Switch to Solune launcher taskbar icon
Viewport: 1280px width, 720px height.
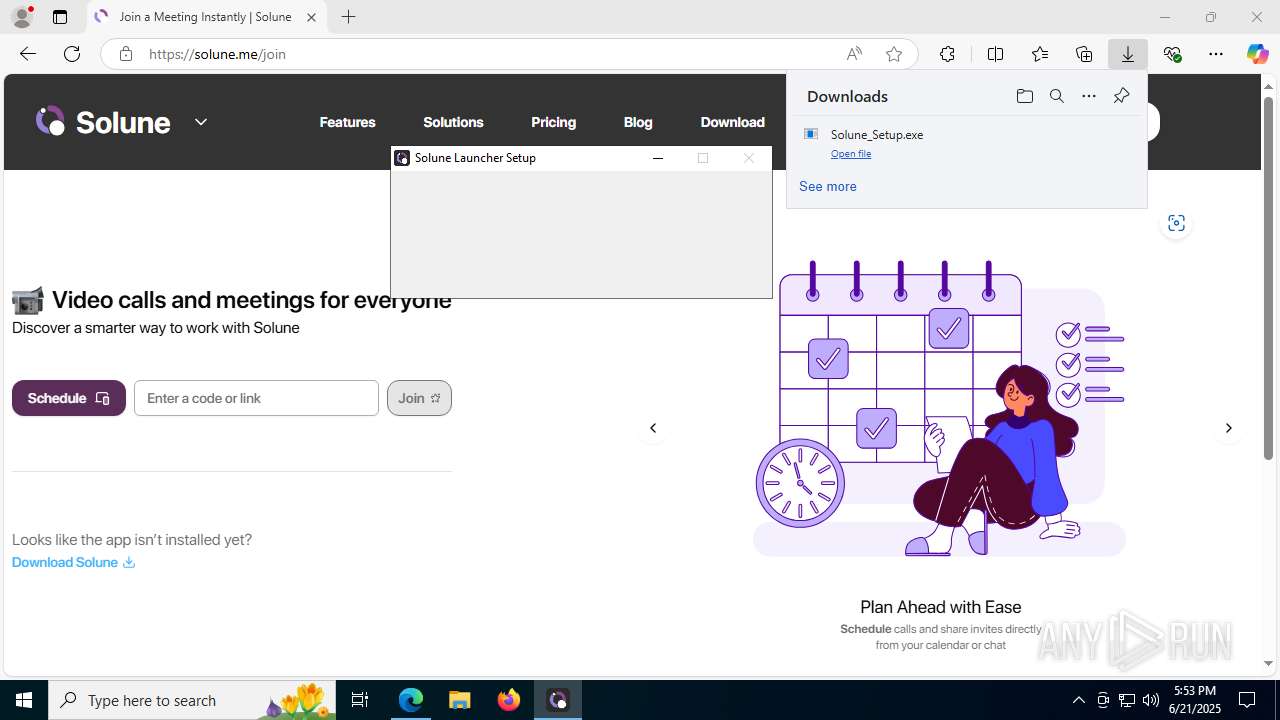pos(558,700)
